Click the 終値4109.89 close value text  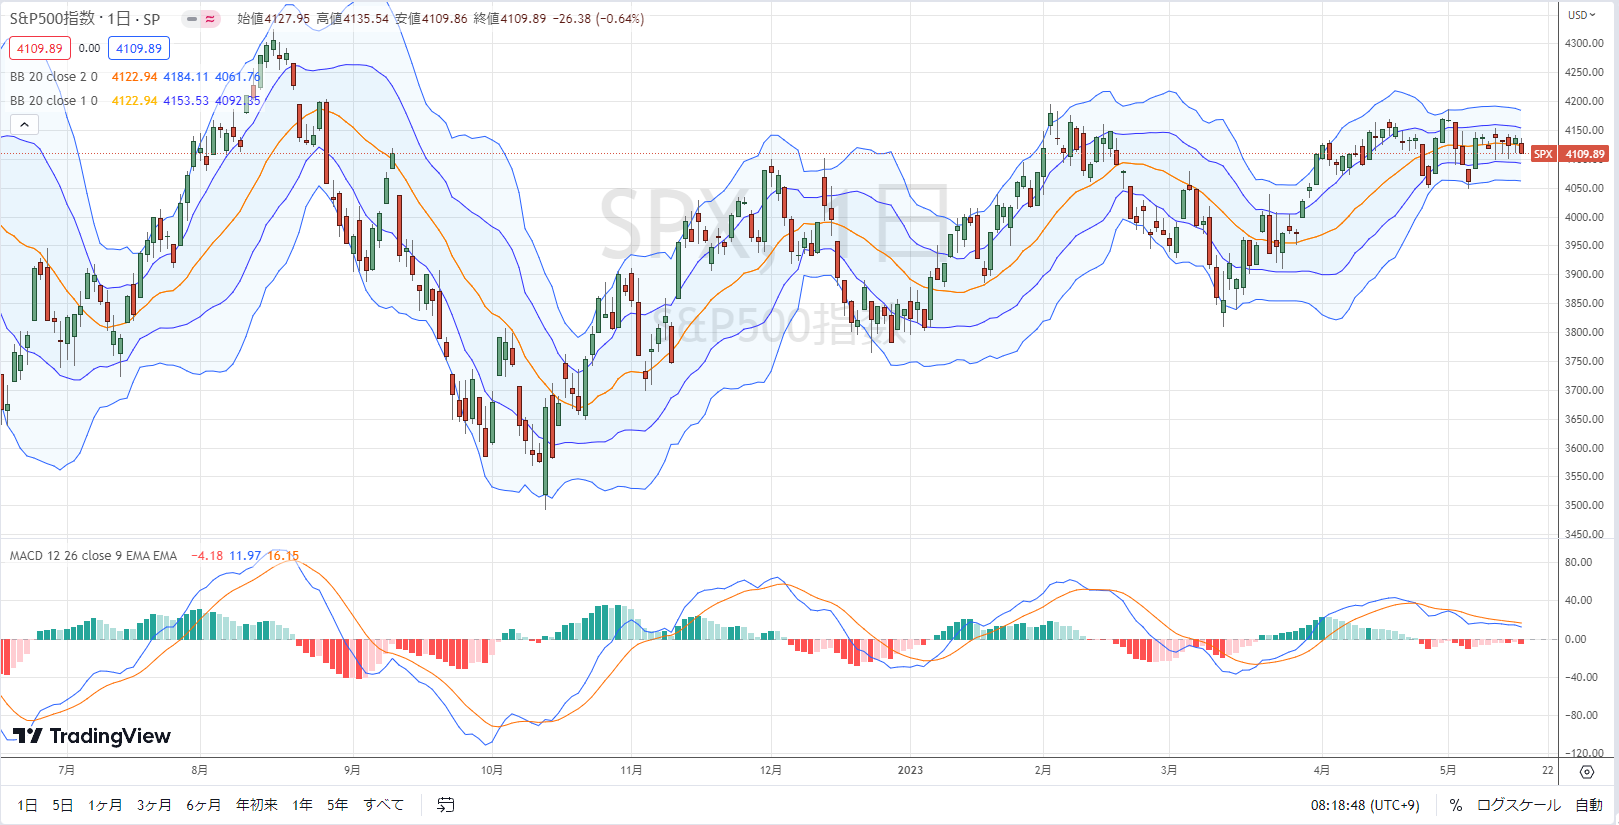(x=509, y=19)
